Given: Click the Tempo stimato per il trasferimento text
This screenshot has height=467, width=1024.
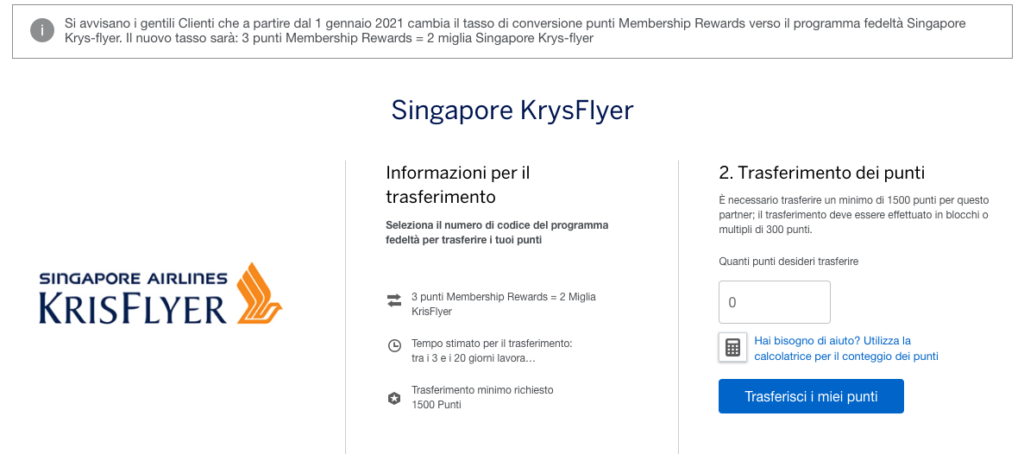Looking at the screenshot, I should click(x=492, y=351).
